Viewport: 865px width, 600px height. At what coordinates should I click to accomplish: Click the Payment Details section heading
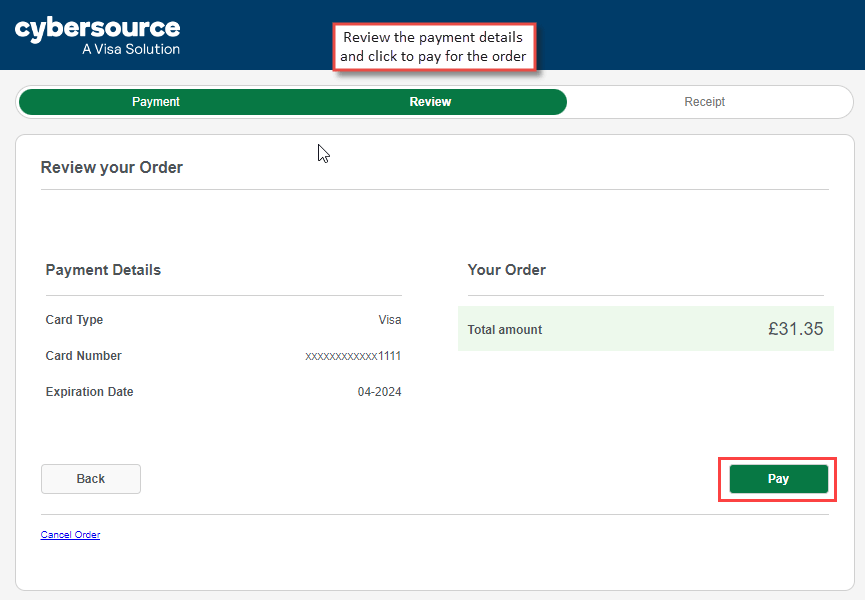103,270
